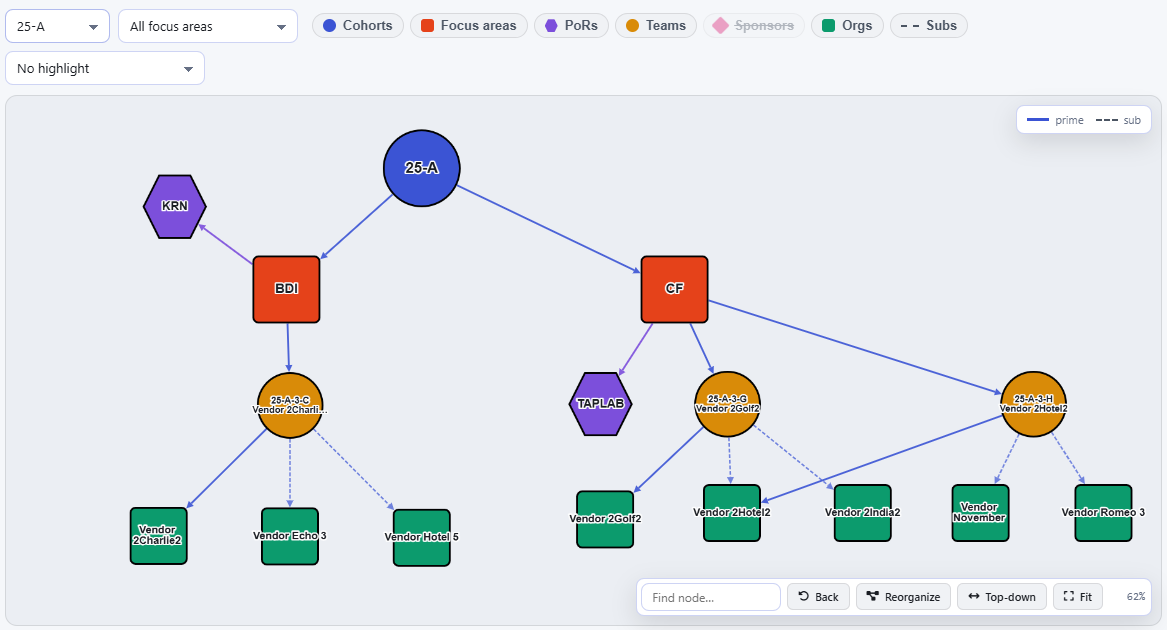Screen dimensions: 1167x630
Task: Click the Vendor 2Golf2 green org node
Action: tap(605, 519)
